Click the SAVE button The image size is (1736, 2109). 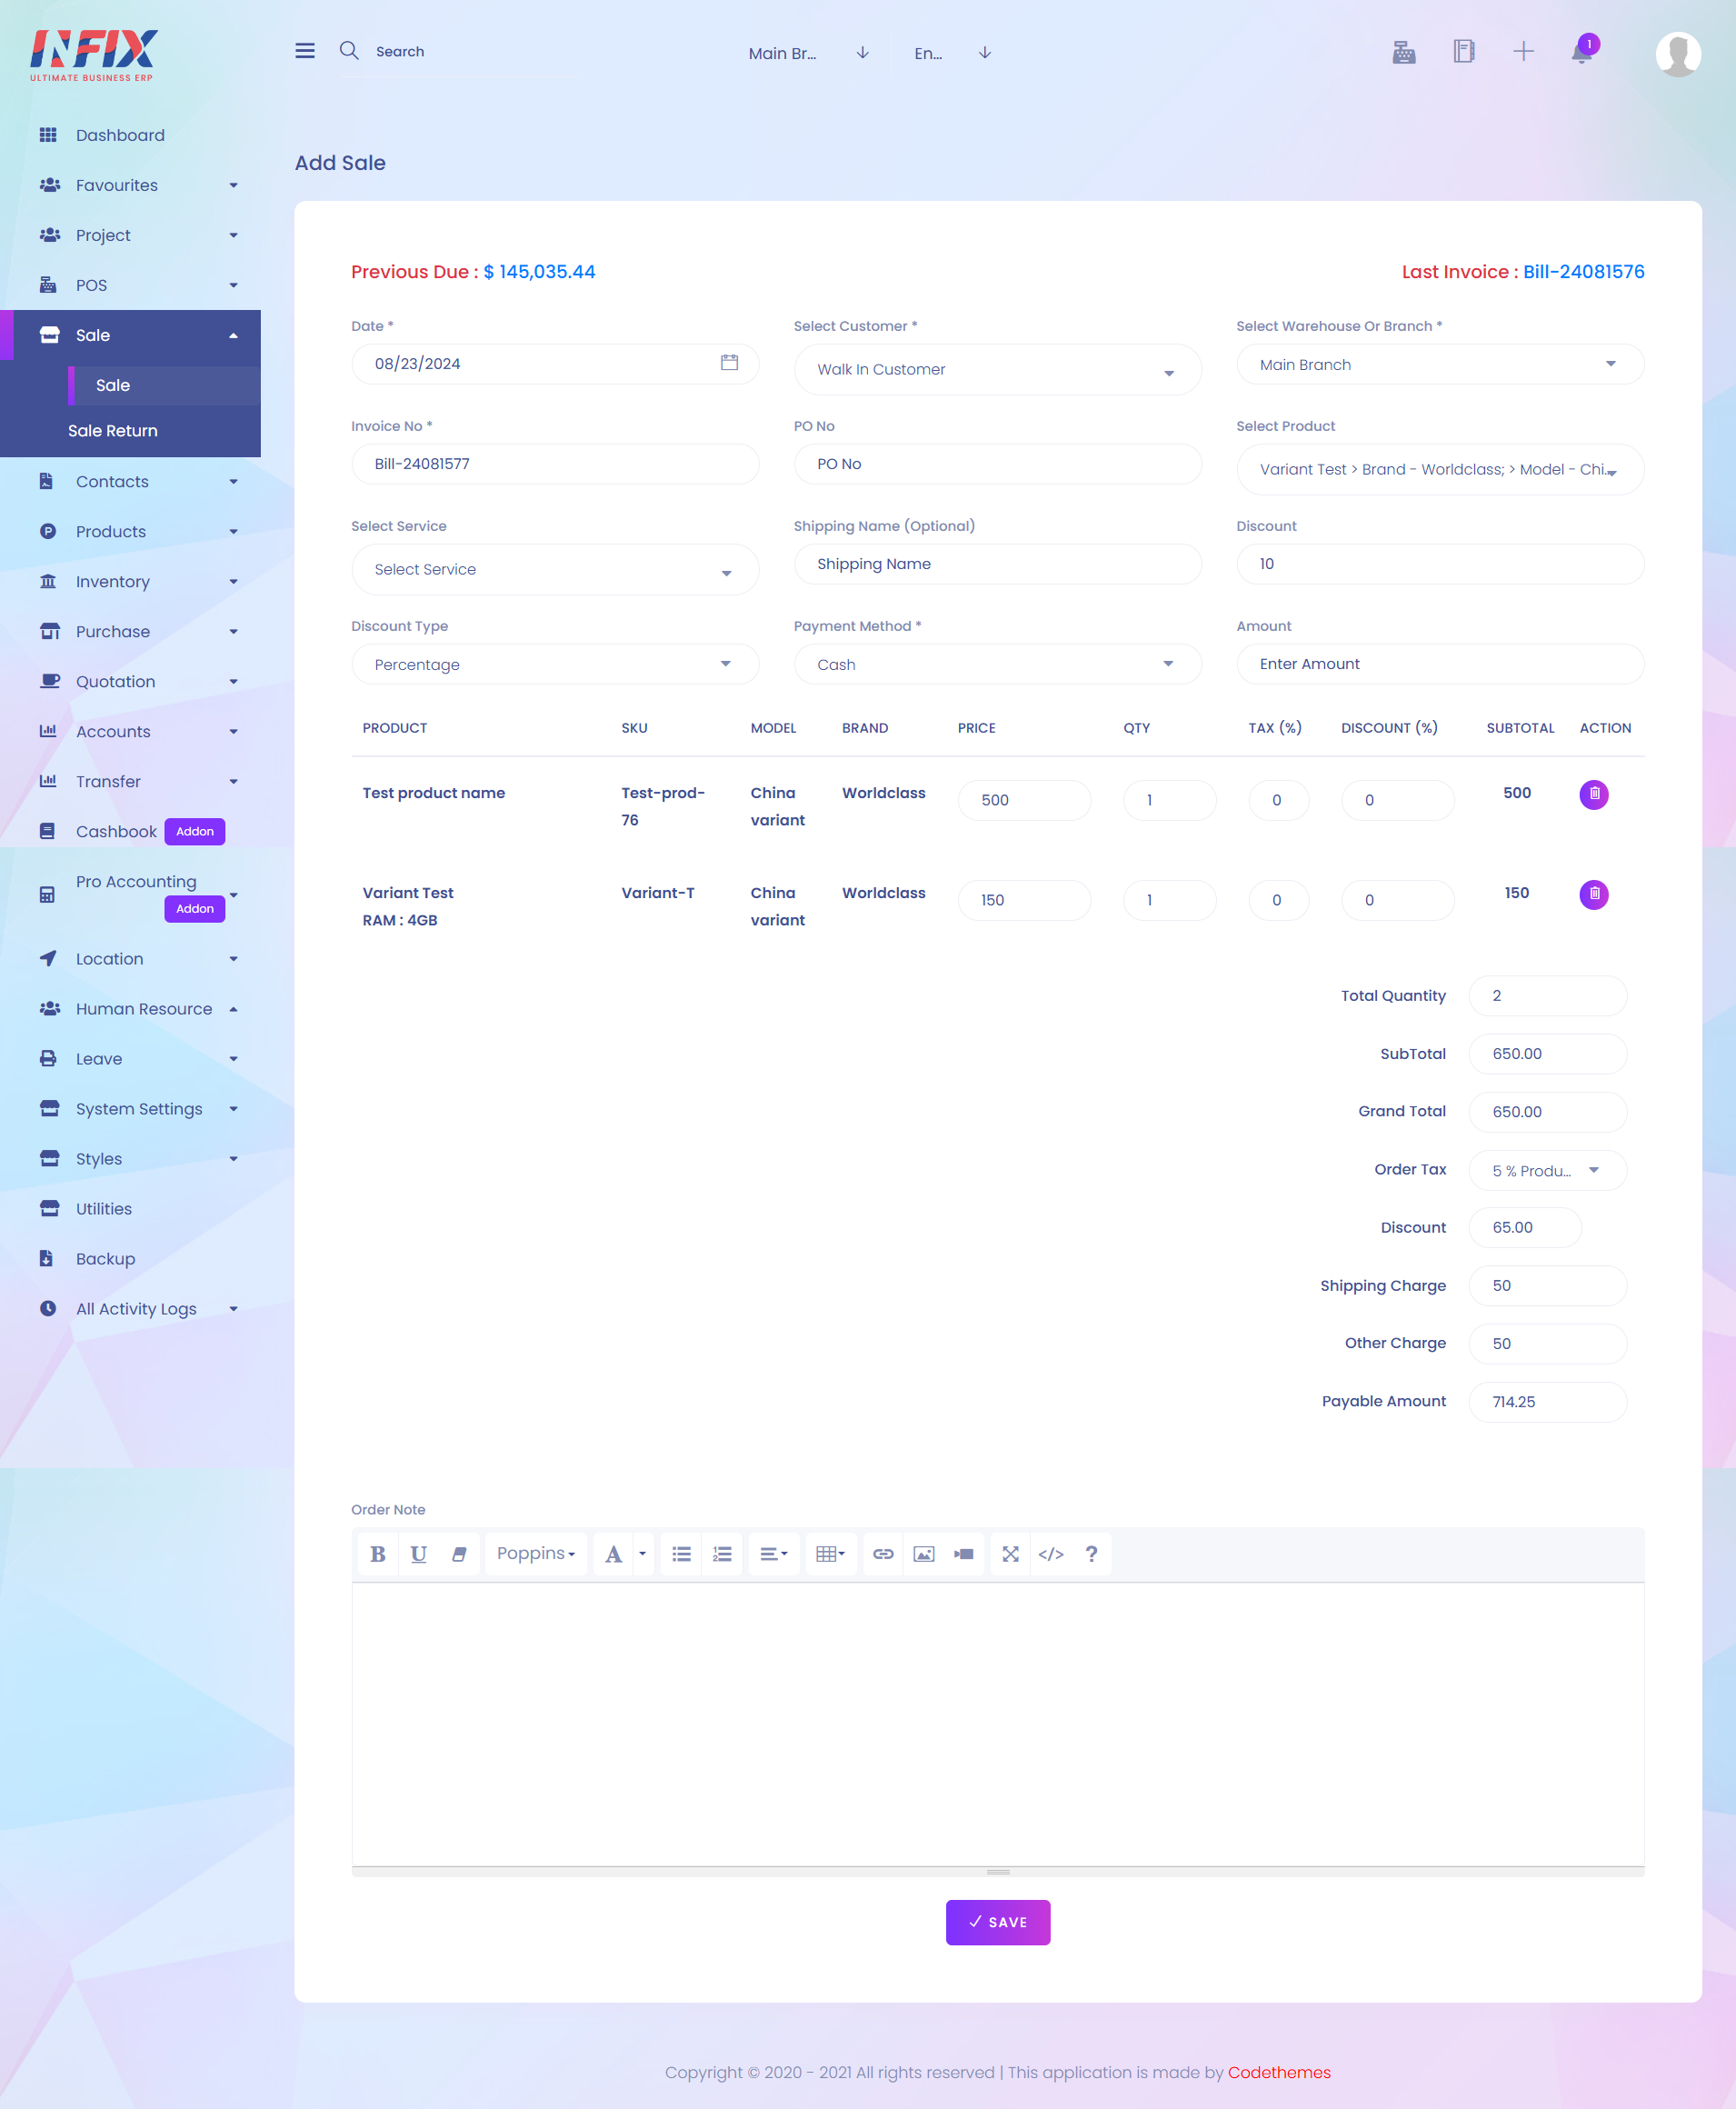(x=997, y=1922)
